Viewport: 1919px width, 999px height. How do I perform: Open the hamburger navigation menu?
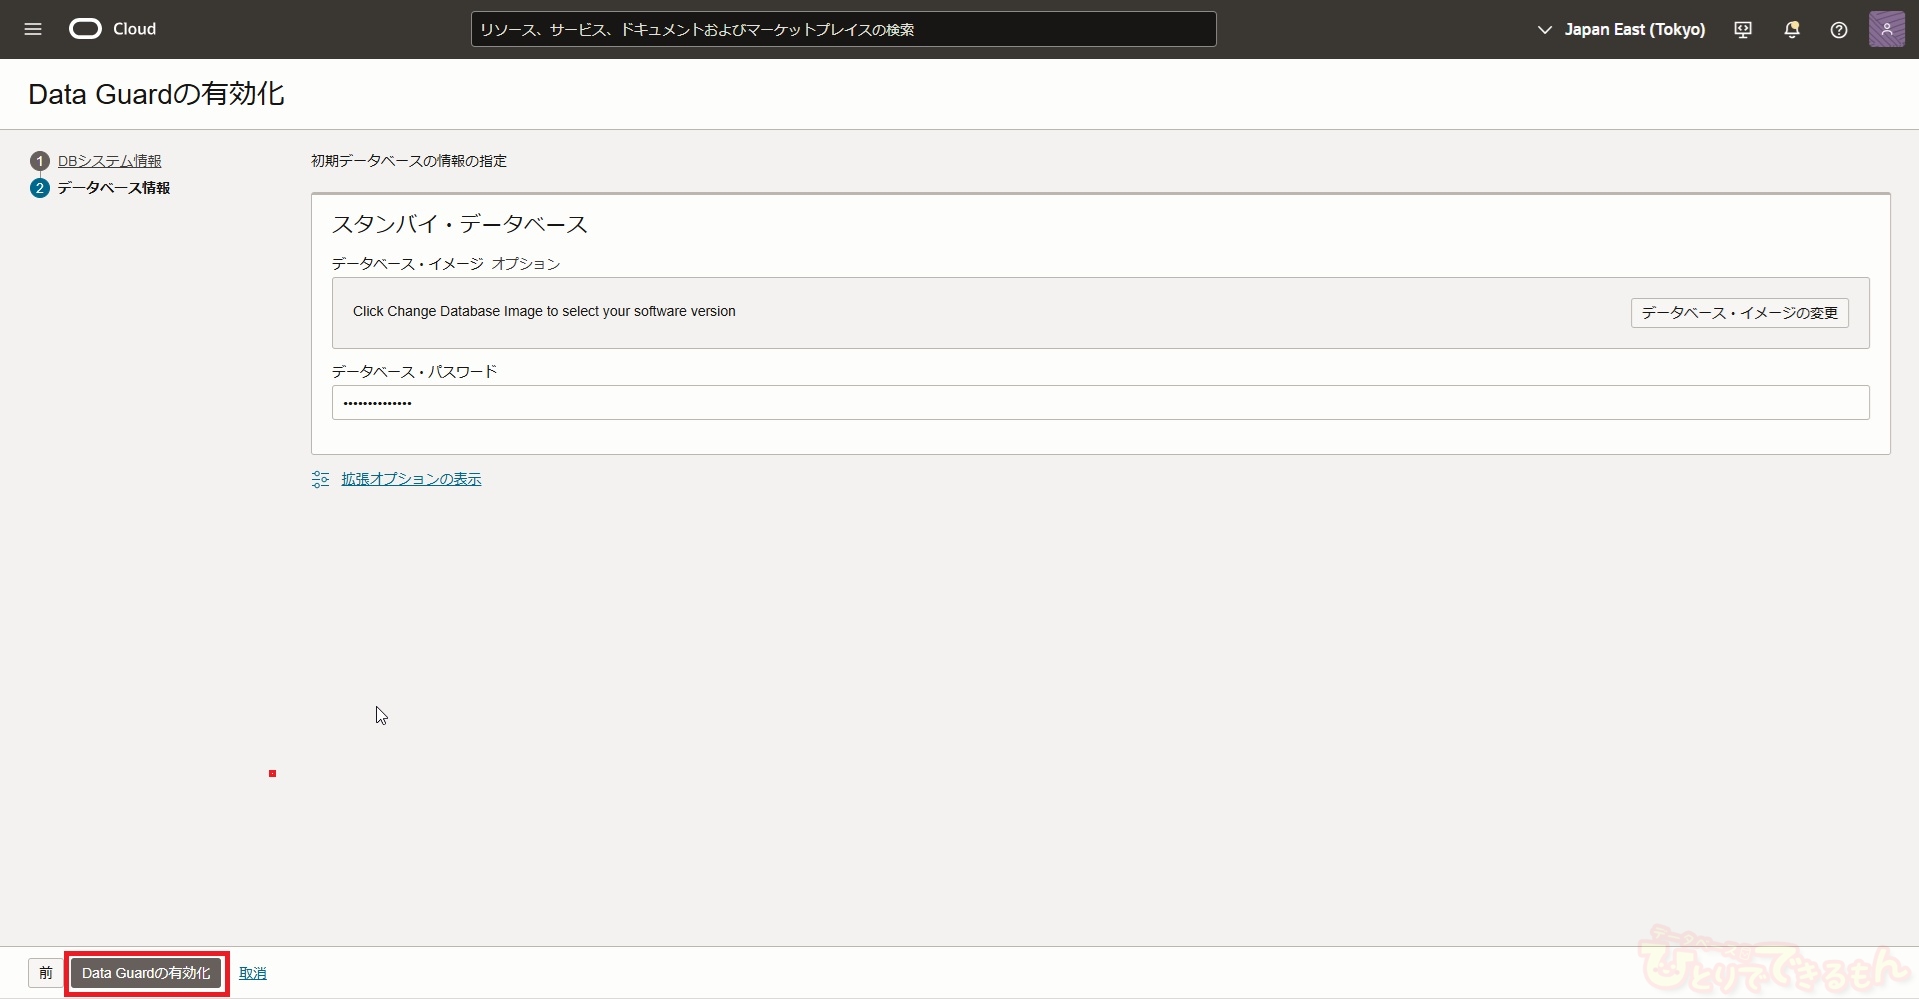(x=33, y=29)
